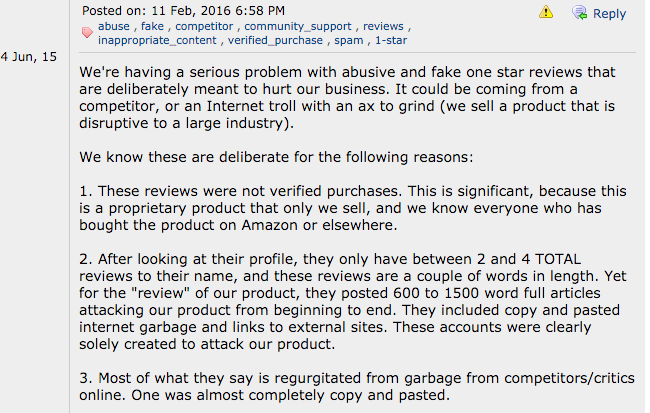Screen dimensions: 650x413
Task: Select the 'fake' tag link
Action: [x=152, y=26]
